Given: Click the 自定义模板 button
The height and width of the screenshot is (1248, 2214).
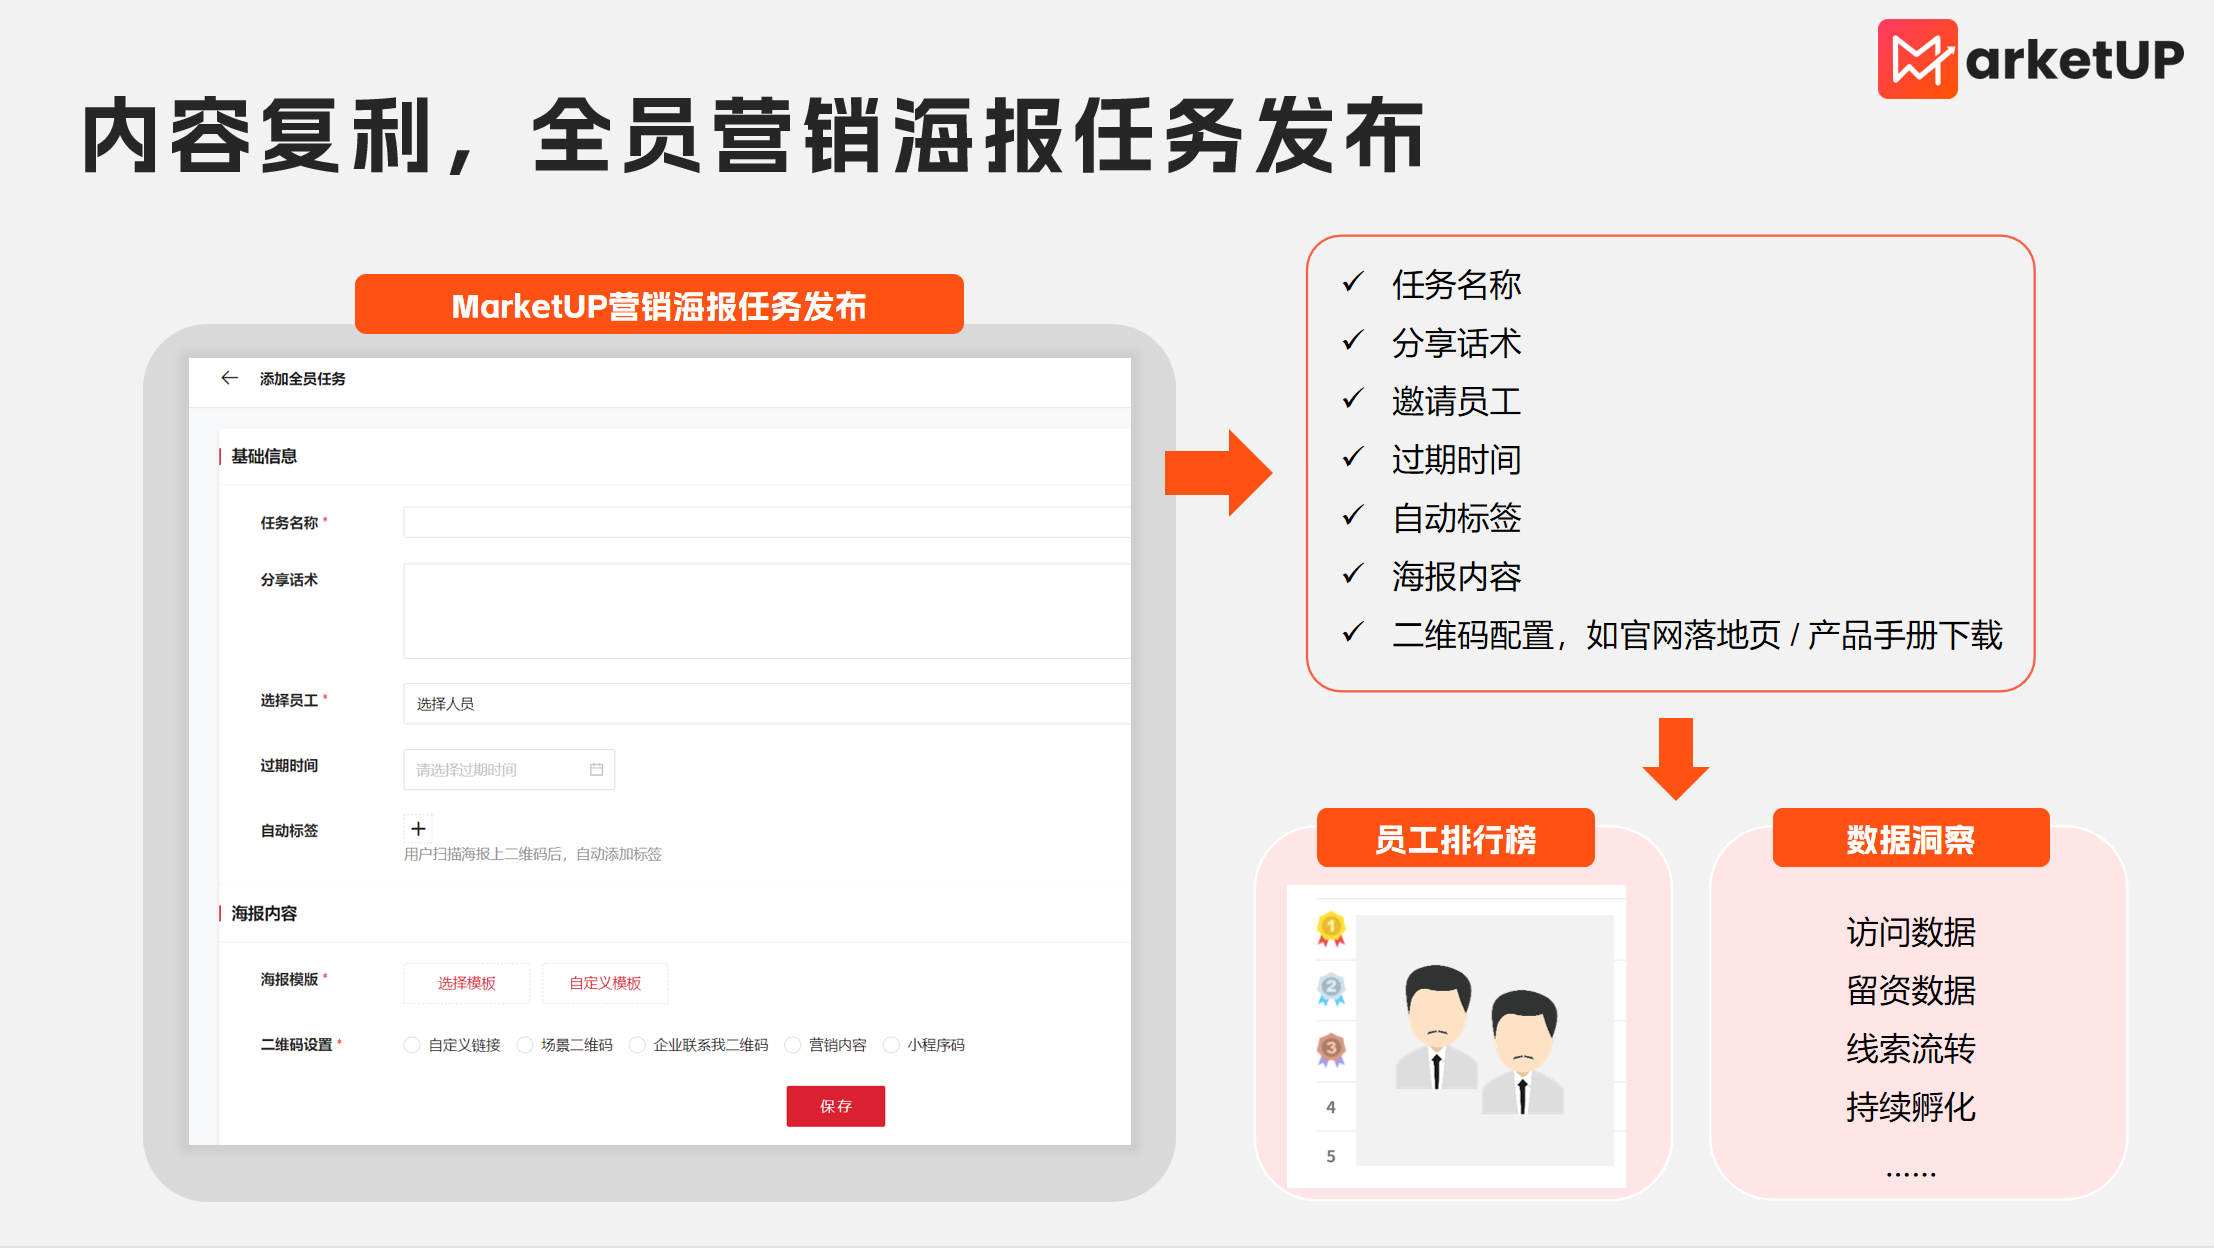Looking at the screenshot, I should point(604,983).
